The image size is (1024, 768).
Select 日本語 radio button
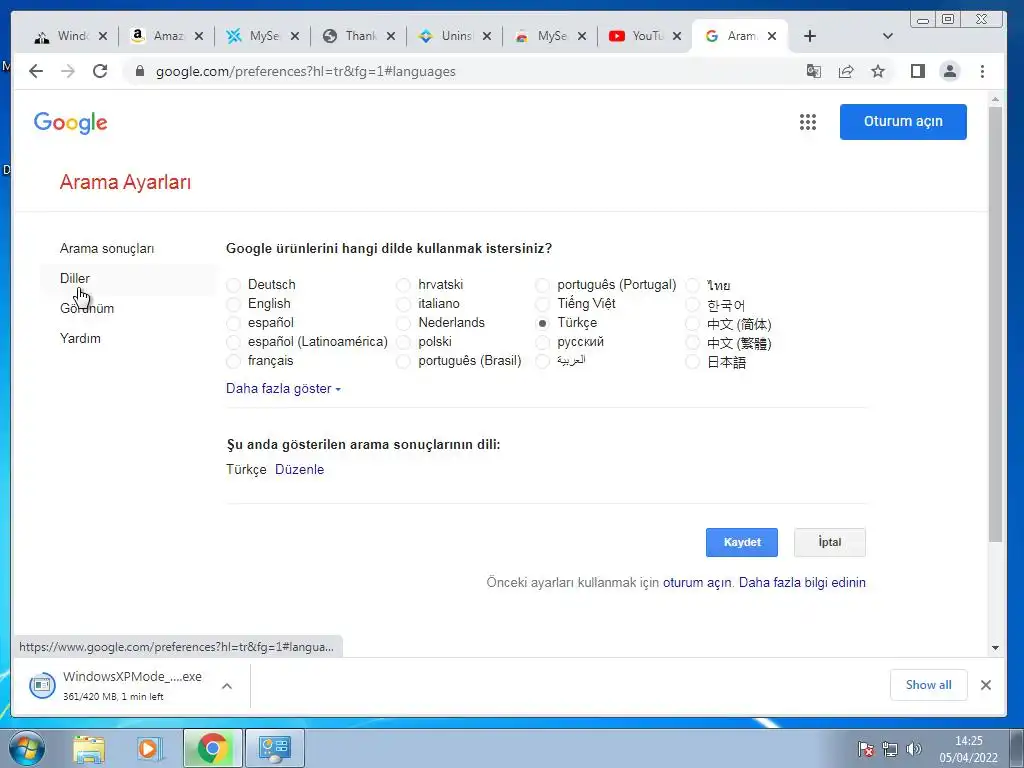pyautogui.click(x=692, y=362)
